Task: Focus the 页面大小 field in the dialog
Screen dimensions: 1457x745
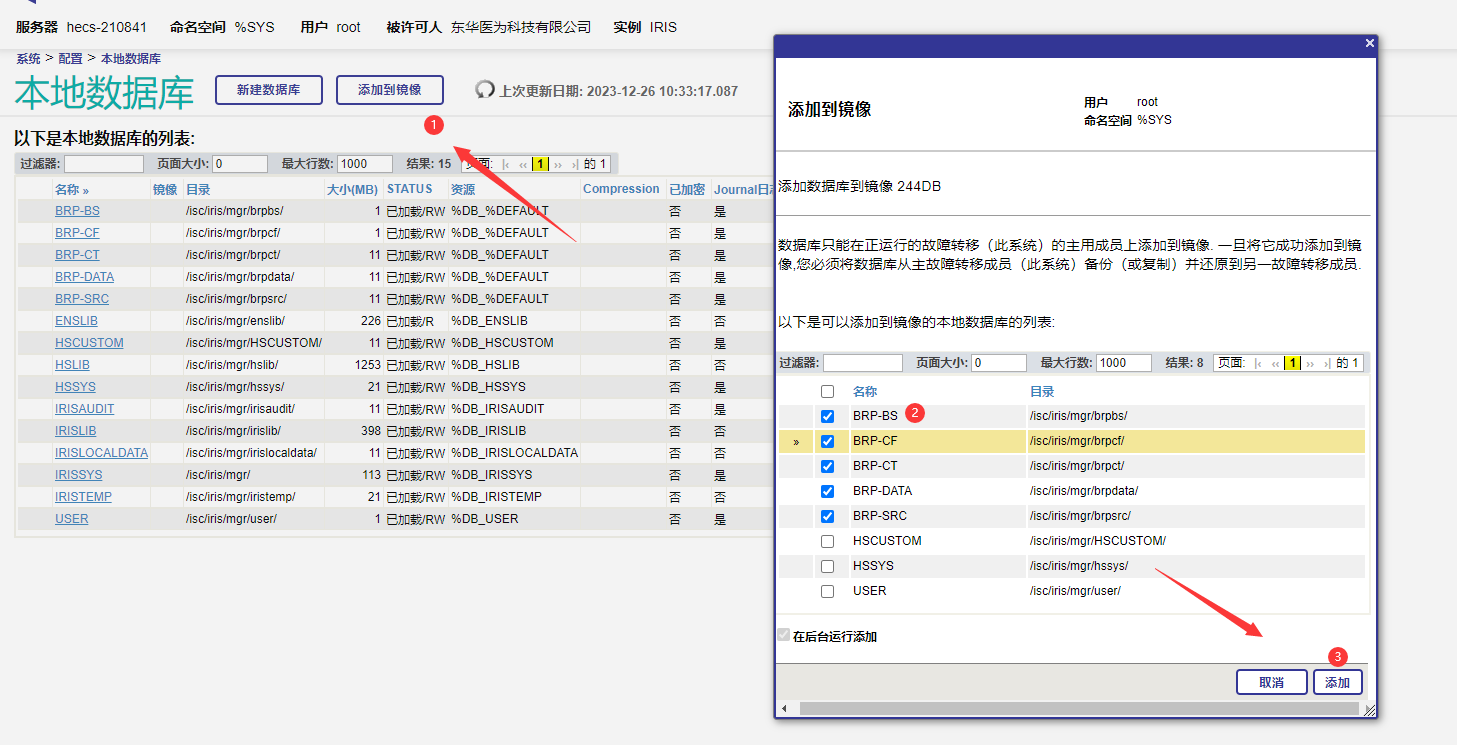Action: [x=999, y=363]
